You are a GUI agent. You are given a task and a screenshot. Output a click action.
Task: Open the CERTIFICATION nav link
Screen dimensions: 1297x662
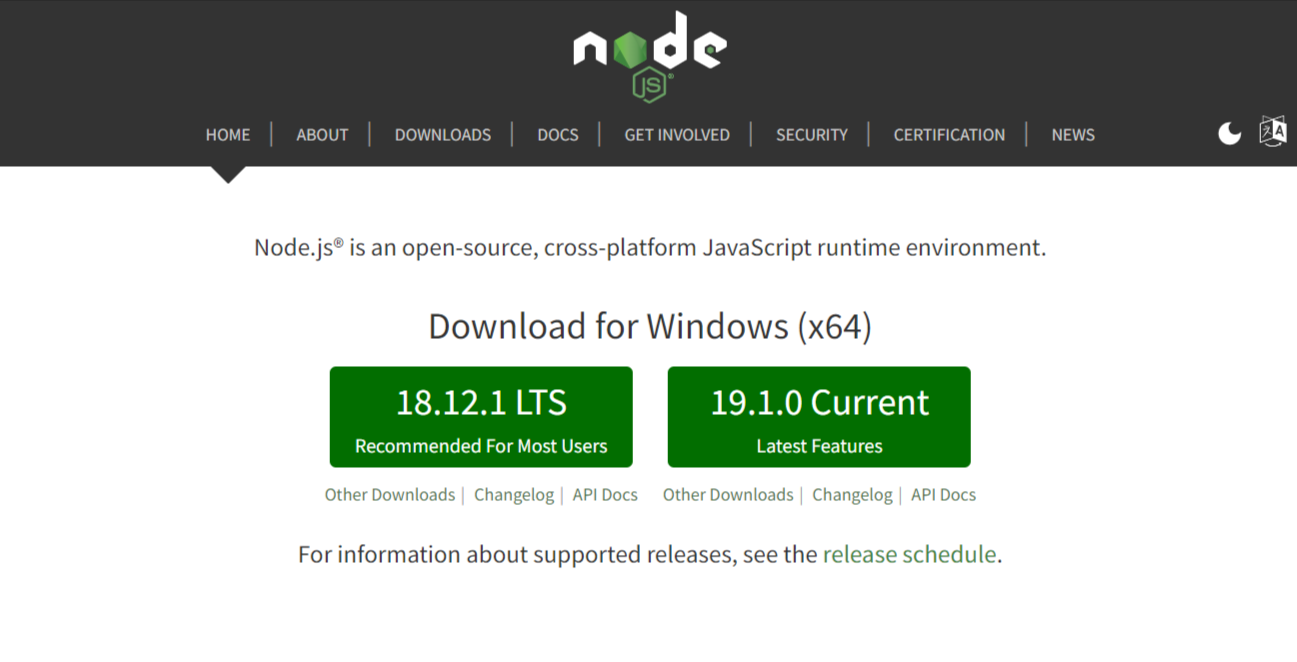click(x=949, y=134)
